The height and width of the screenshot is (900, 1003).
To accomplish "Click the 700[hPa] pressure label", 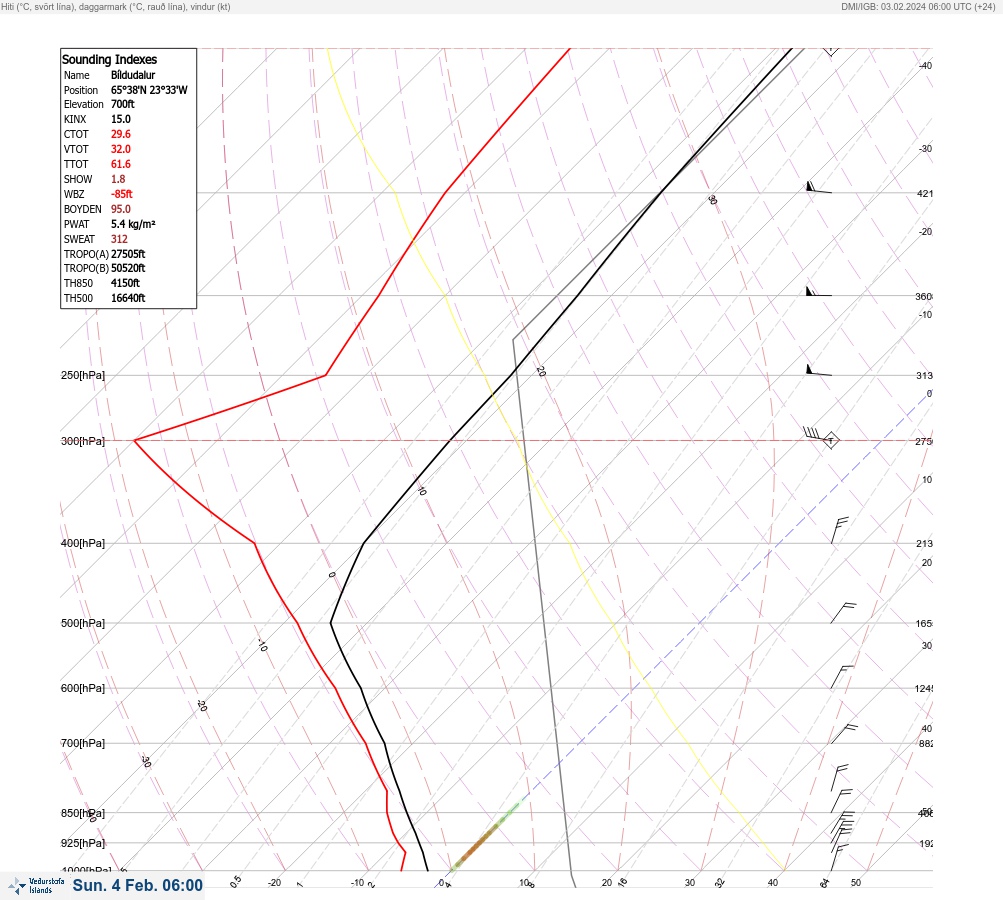I will click(83, 743).
